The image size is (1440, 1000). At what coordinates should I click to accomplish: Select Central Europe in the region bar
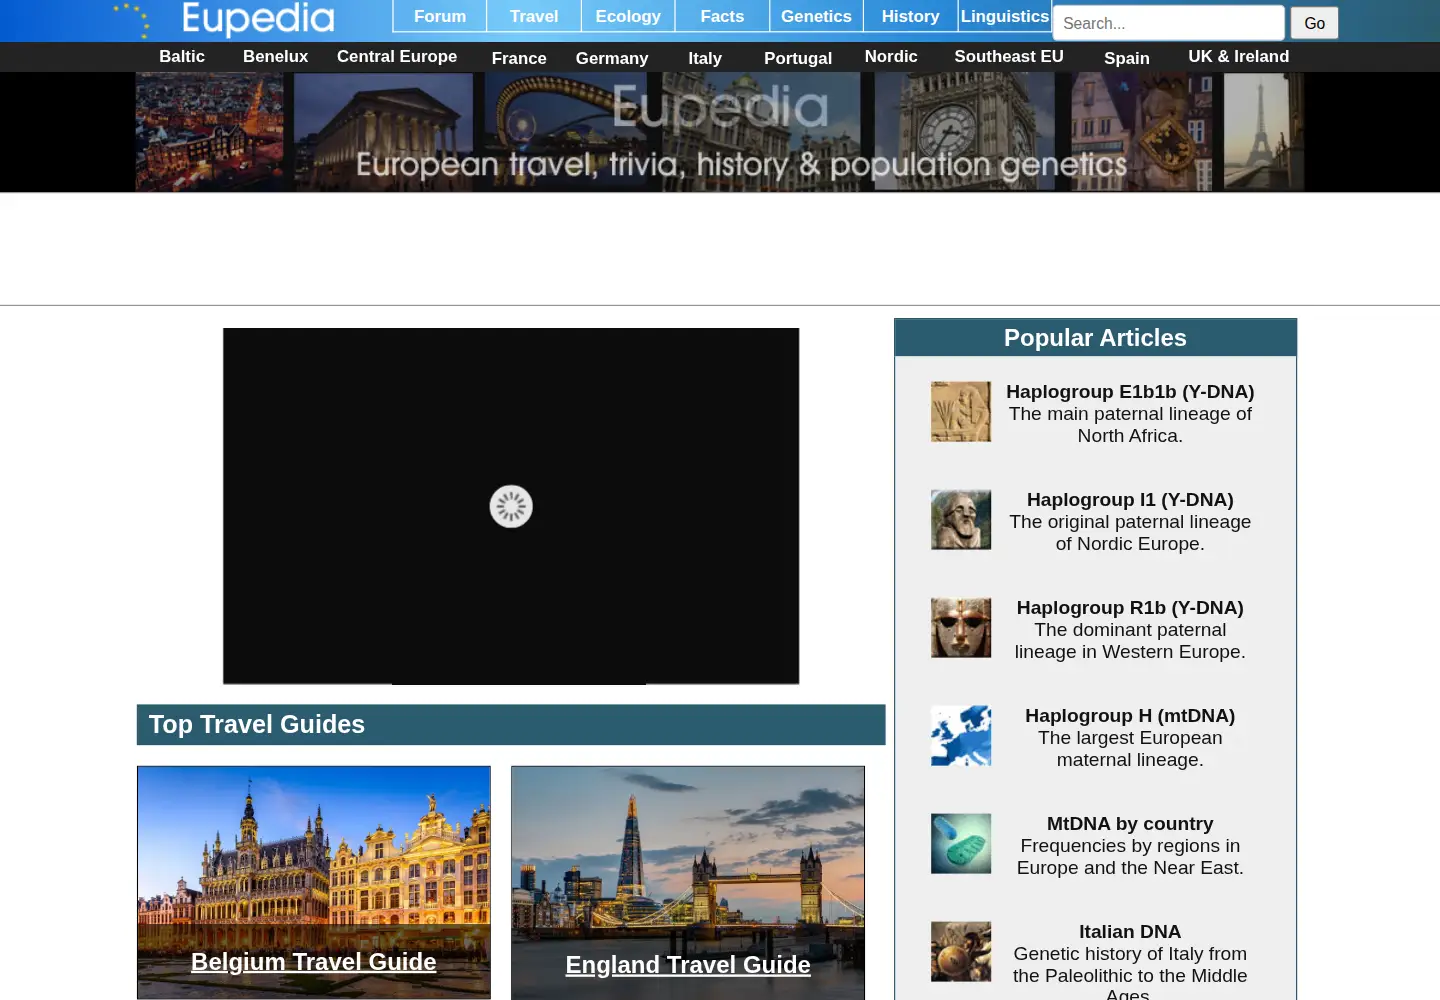[397, 57]
